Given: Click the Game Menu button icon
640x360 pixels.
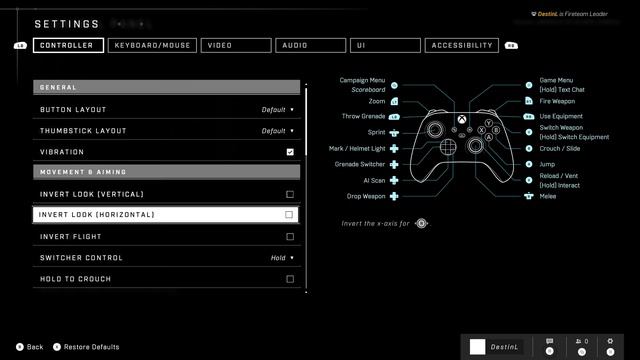Looking at the screenshot, I should point(529,85).
